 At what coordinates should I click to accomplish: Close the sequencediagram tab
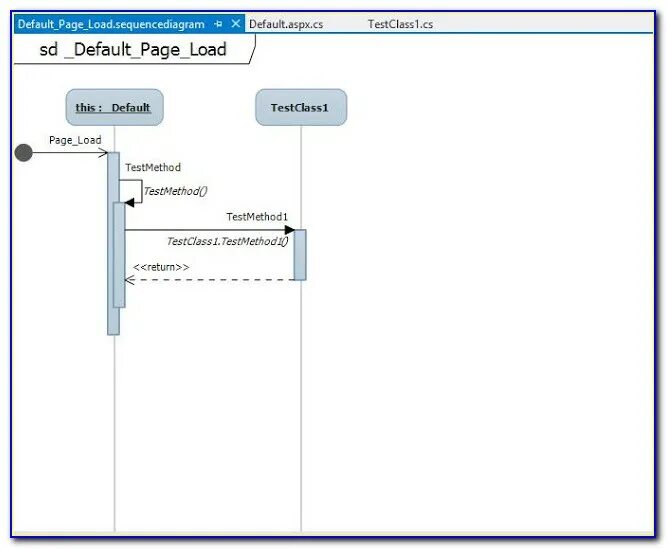coord(235,24)
